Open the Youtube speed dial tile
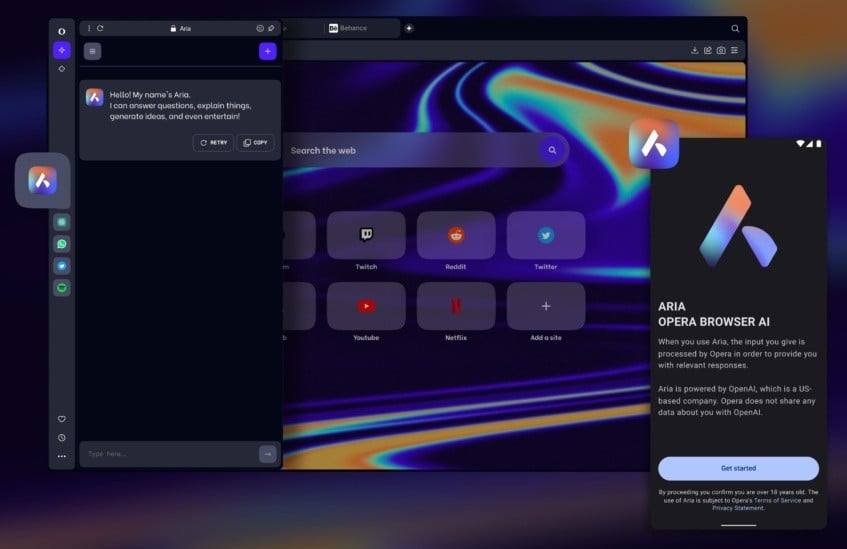Image resolution: width=847 pixels, height=549 pixels. 366,306
